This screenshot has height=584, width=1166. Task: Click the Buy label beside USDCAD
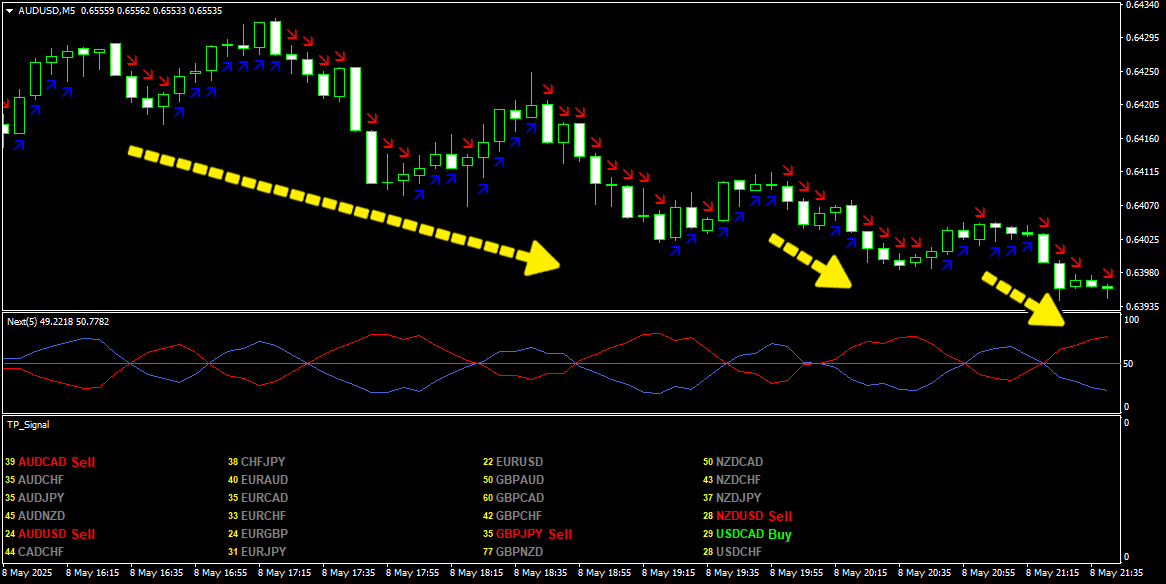(780, 534)
